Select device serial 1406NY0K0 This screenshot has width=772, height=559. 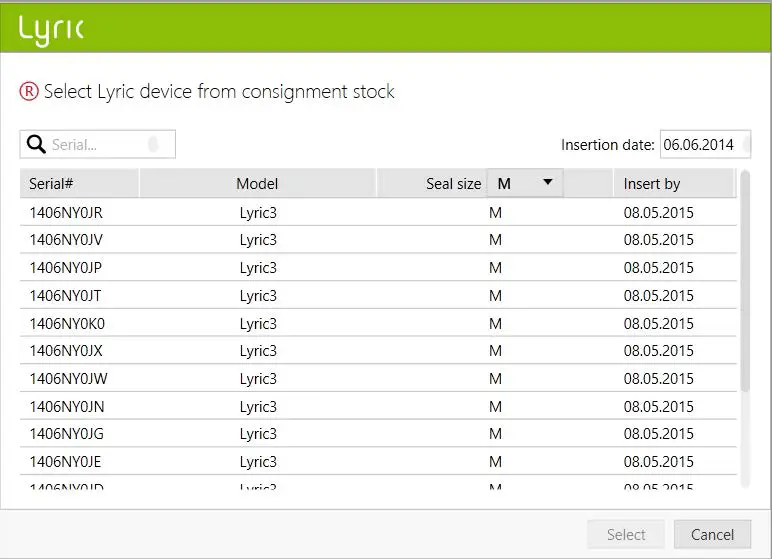point(67,324)
